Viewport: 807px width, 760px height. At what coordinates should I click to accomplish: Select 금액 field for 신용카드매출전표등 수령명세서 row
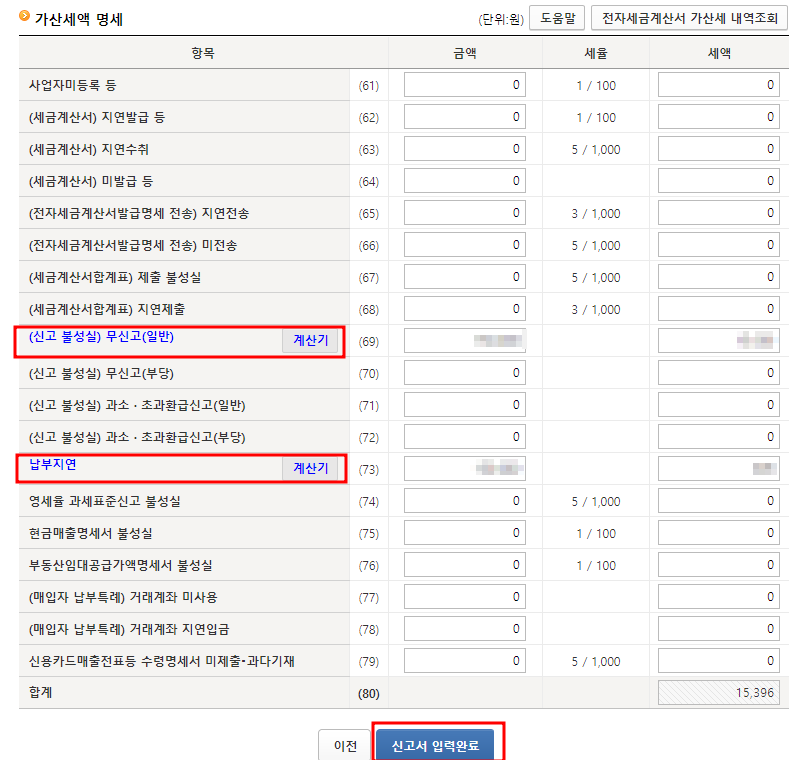pos(463,661)
